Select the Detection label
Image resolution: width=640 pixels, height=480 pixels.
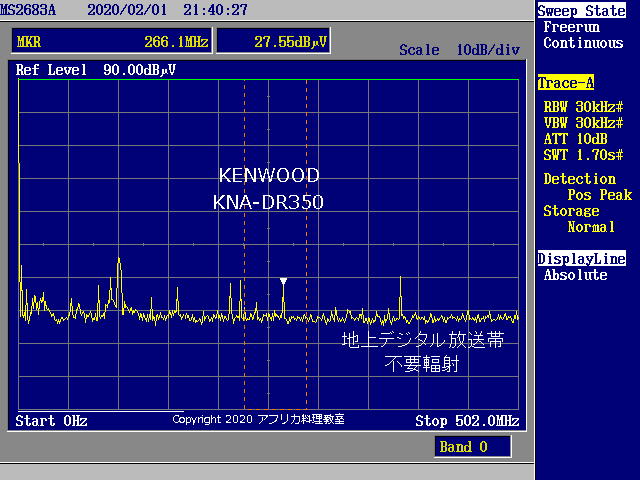point(580,179)
